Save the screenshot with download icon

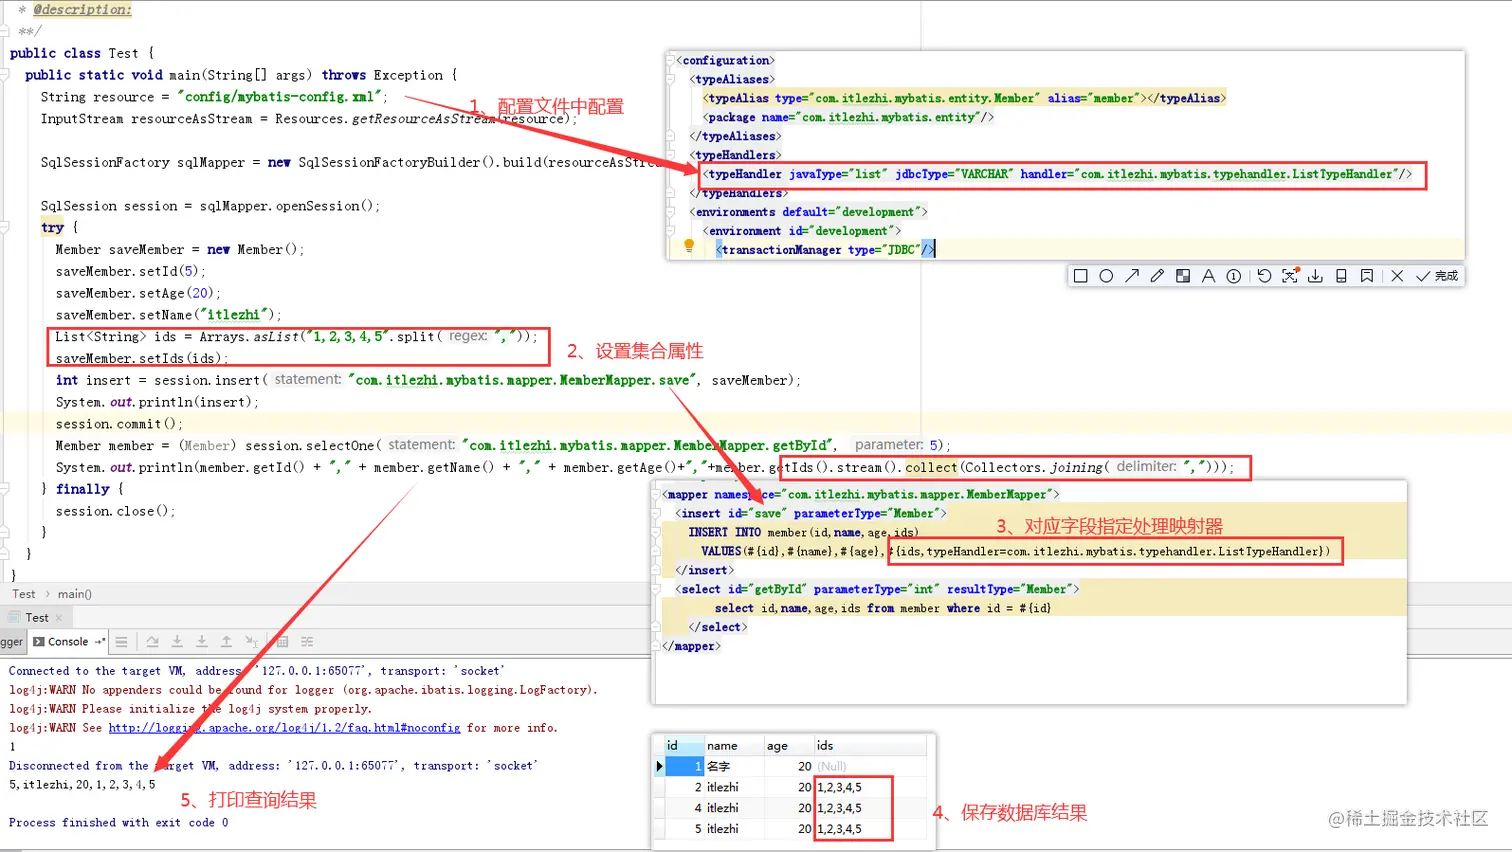[x=1315, y=276]
